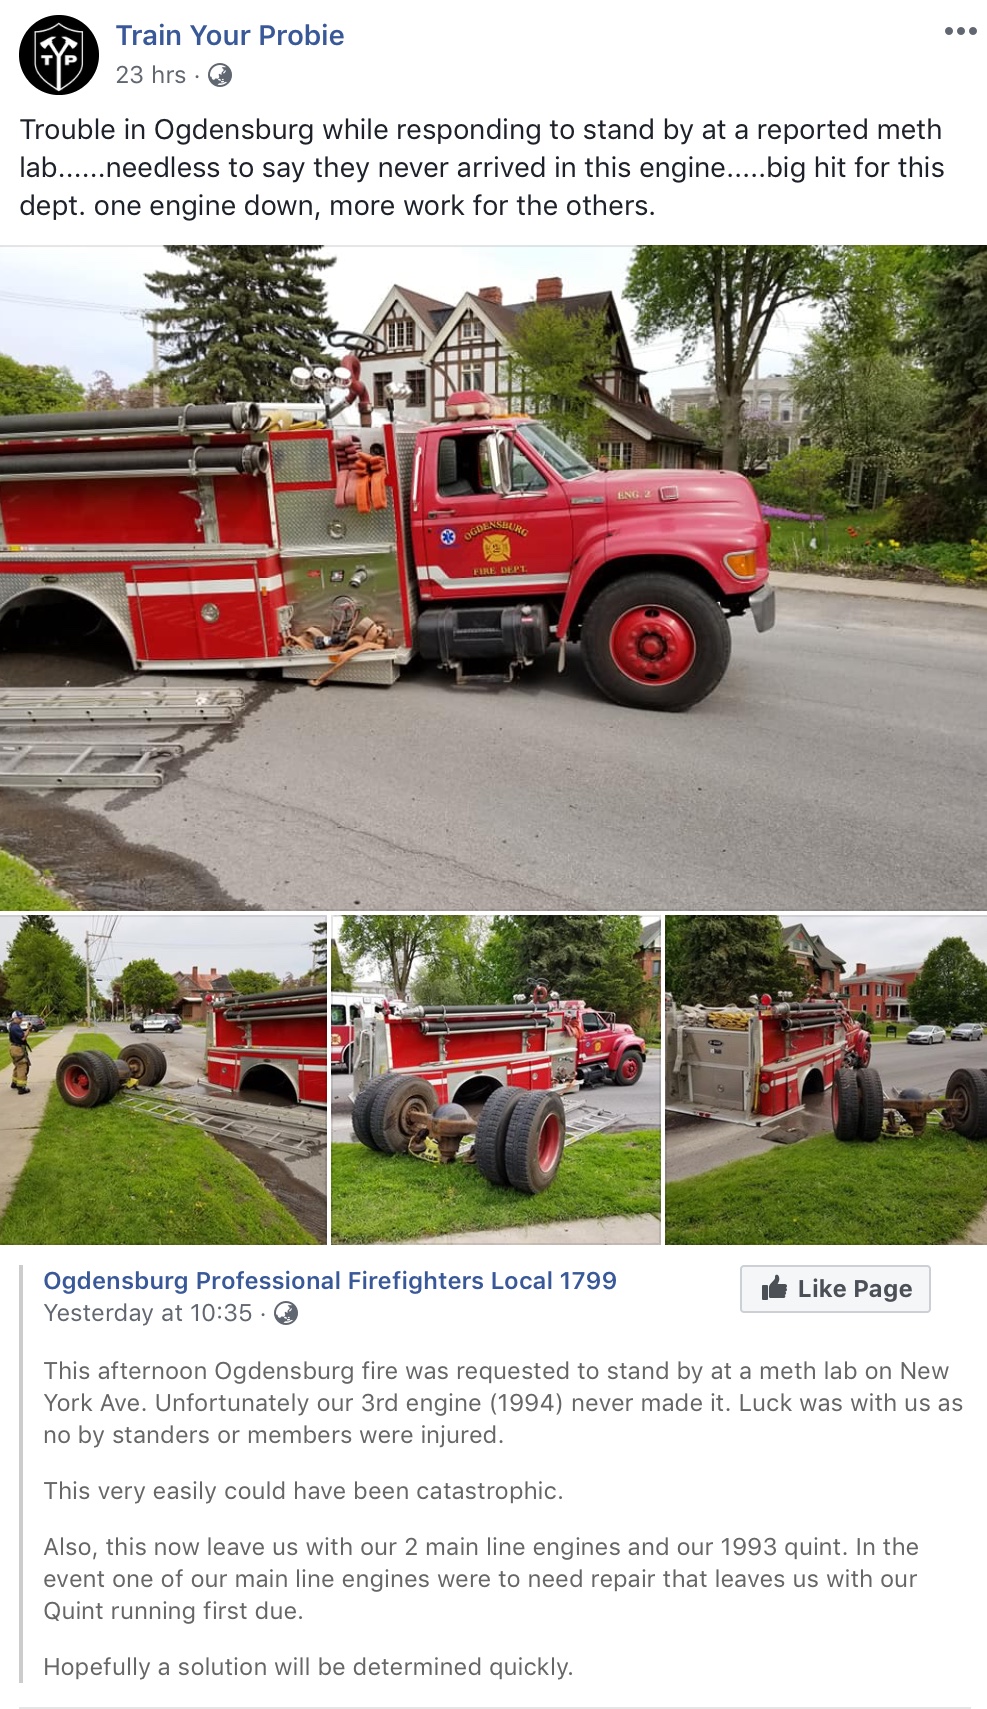Open the three-dot post options menu
This screenshot has height=1709, width=987.
point(960,31)
